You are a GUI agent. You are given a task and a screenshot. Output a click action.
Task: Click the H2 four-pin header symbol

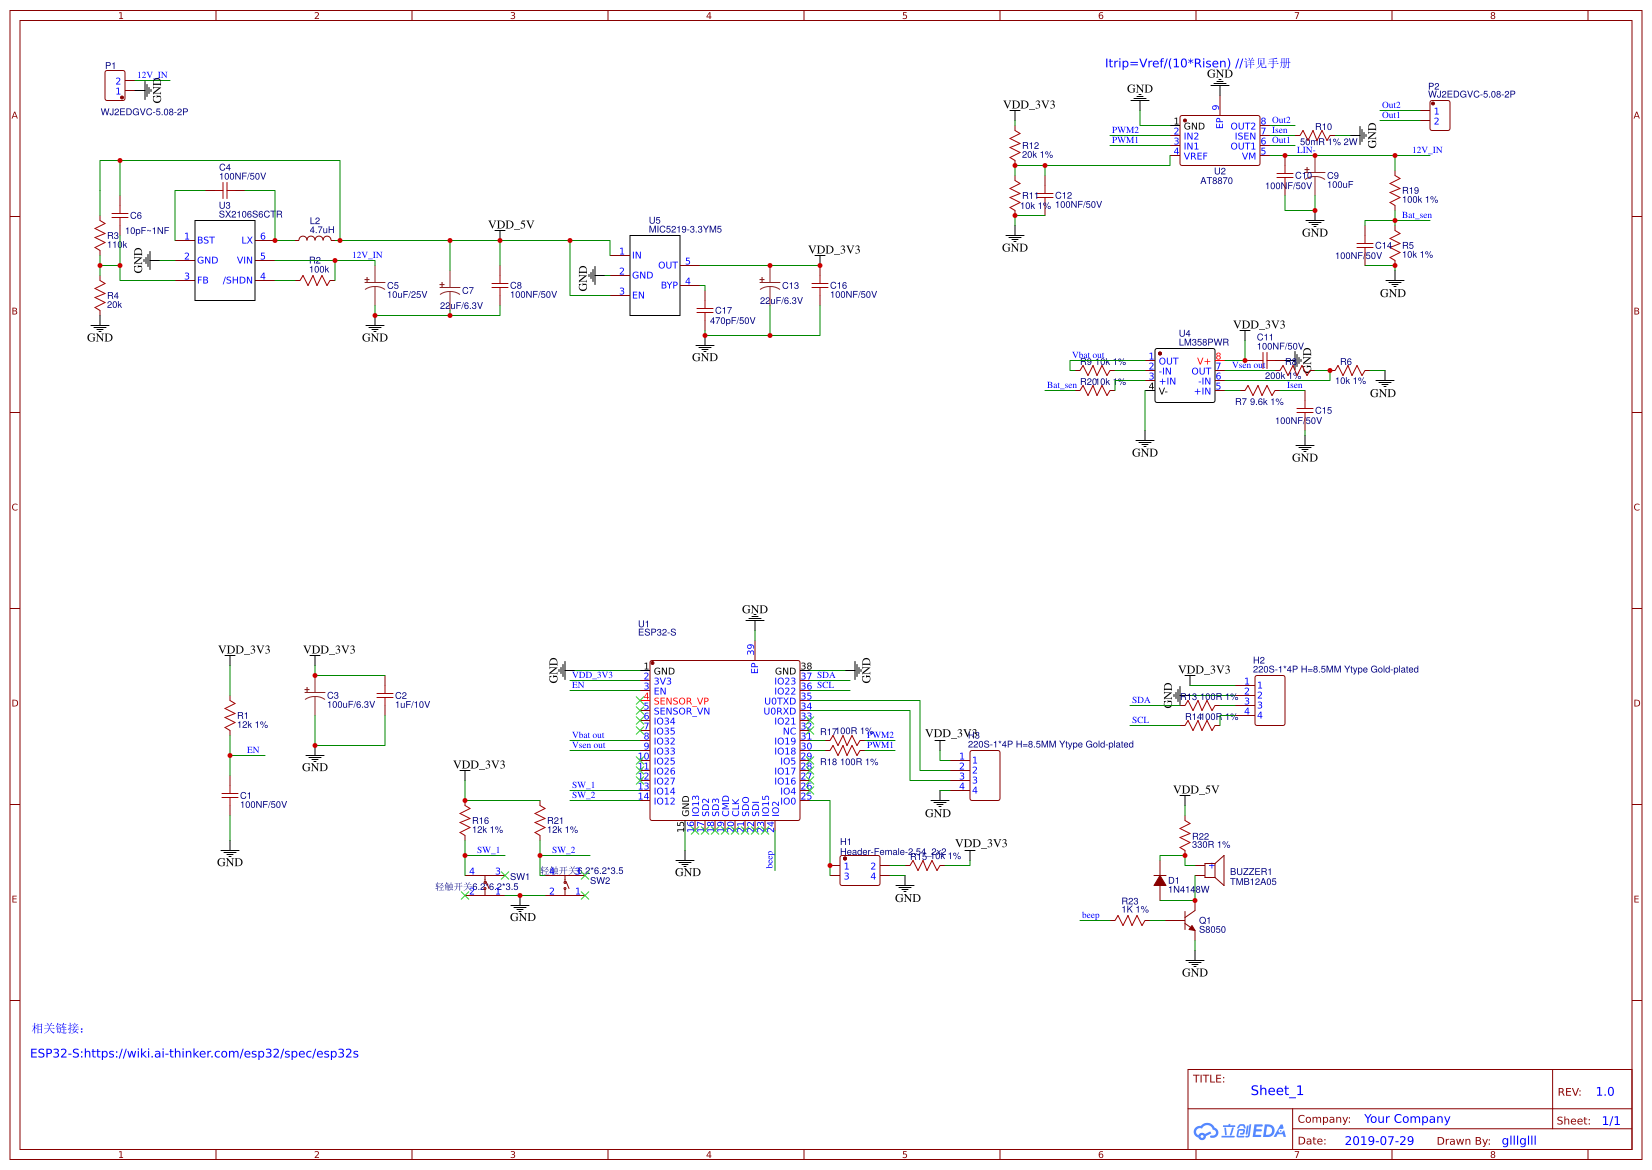click(1270, 700)
